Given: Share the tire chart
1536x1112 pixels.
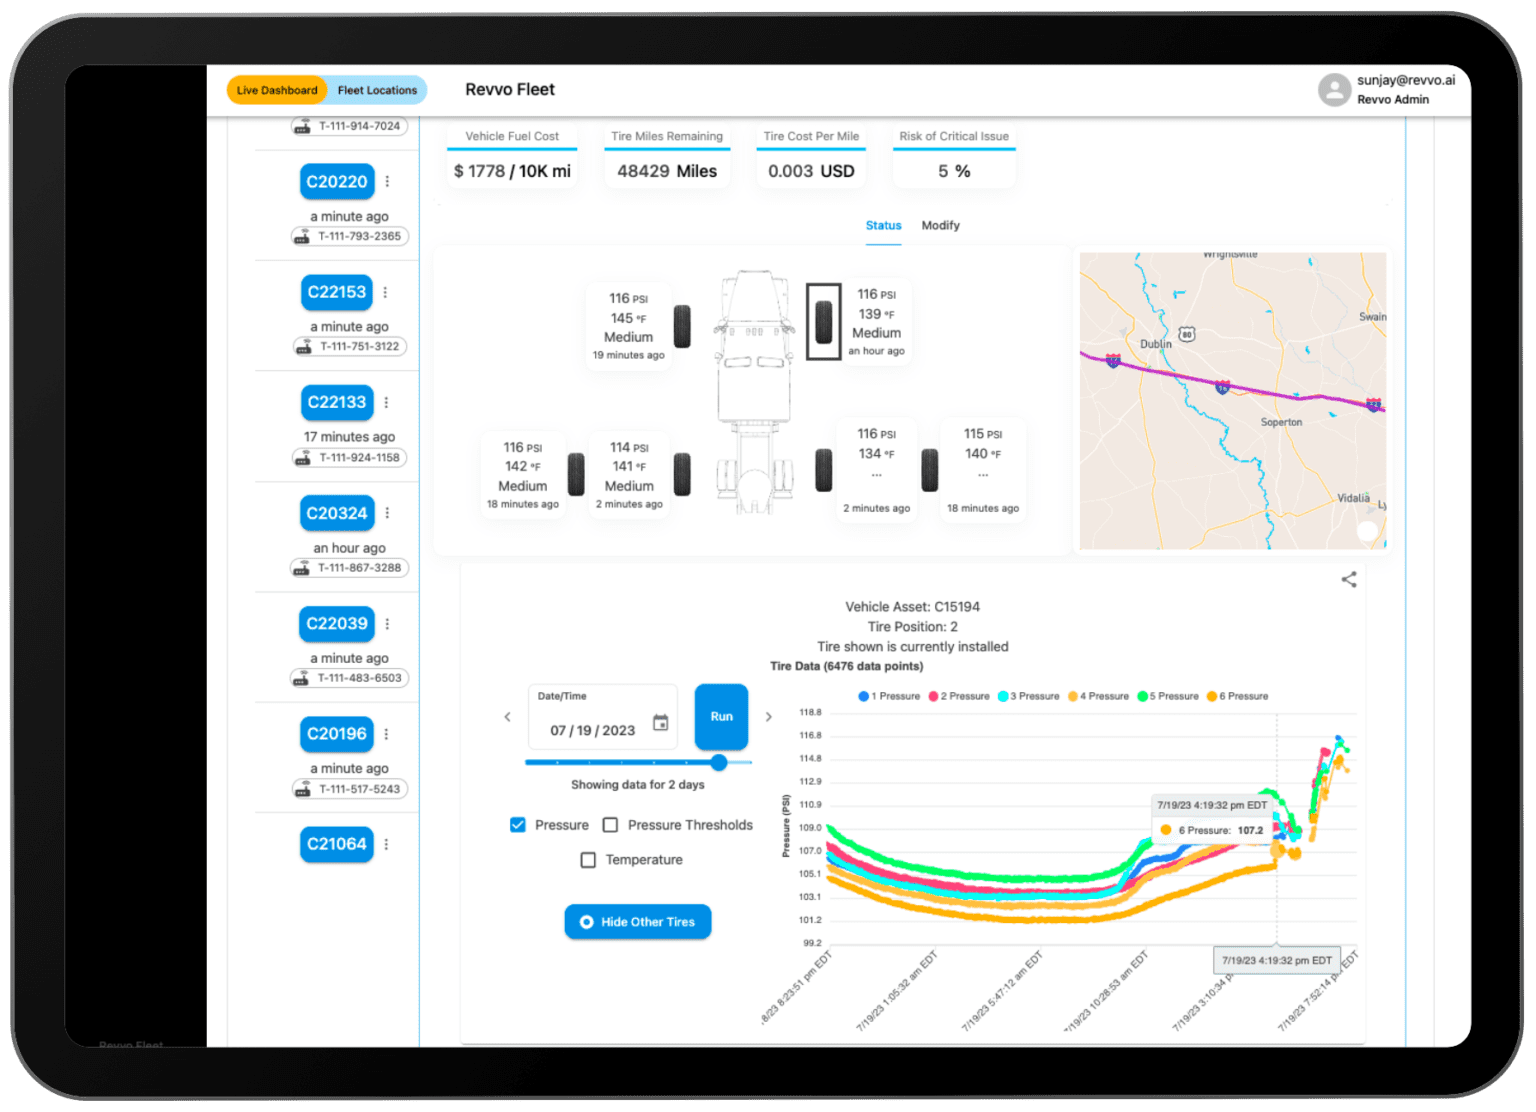Looking at the screenshot, I should pyautogui.click(x=1349, y=579).
